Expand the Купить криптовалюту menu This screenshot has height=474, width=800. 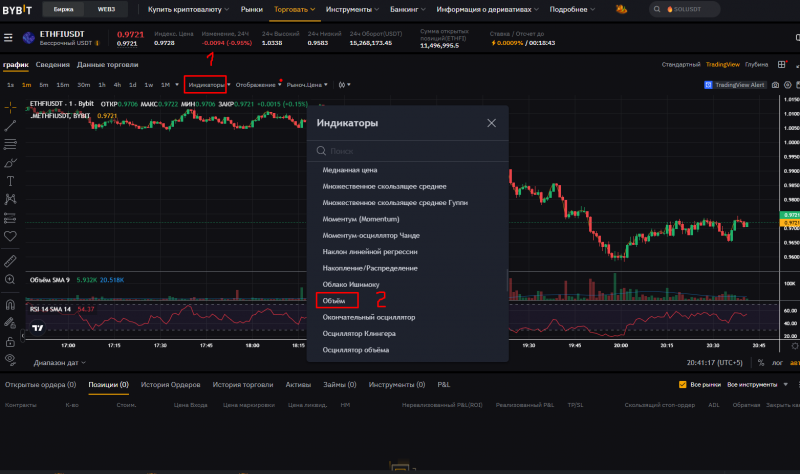[188, 9]
